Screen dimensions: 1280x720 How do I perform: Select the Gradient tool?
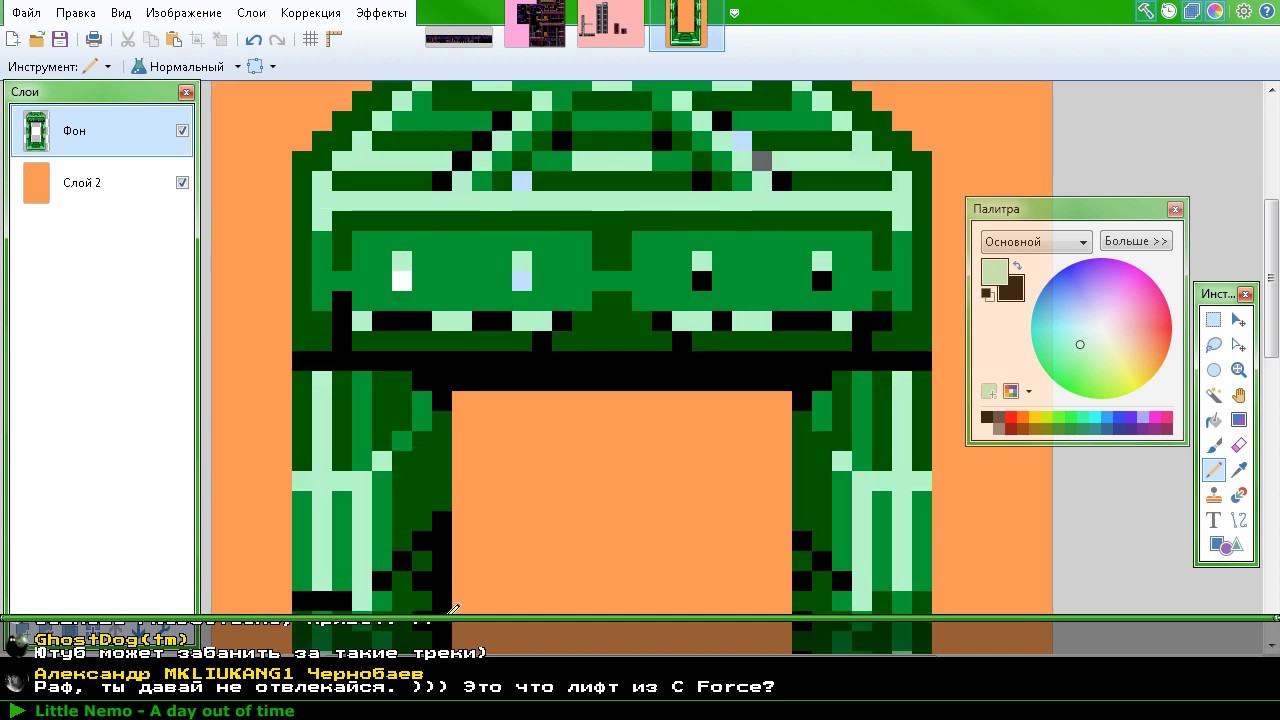pos(1239,420)
